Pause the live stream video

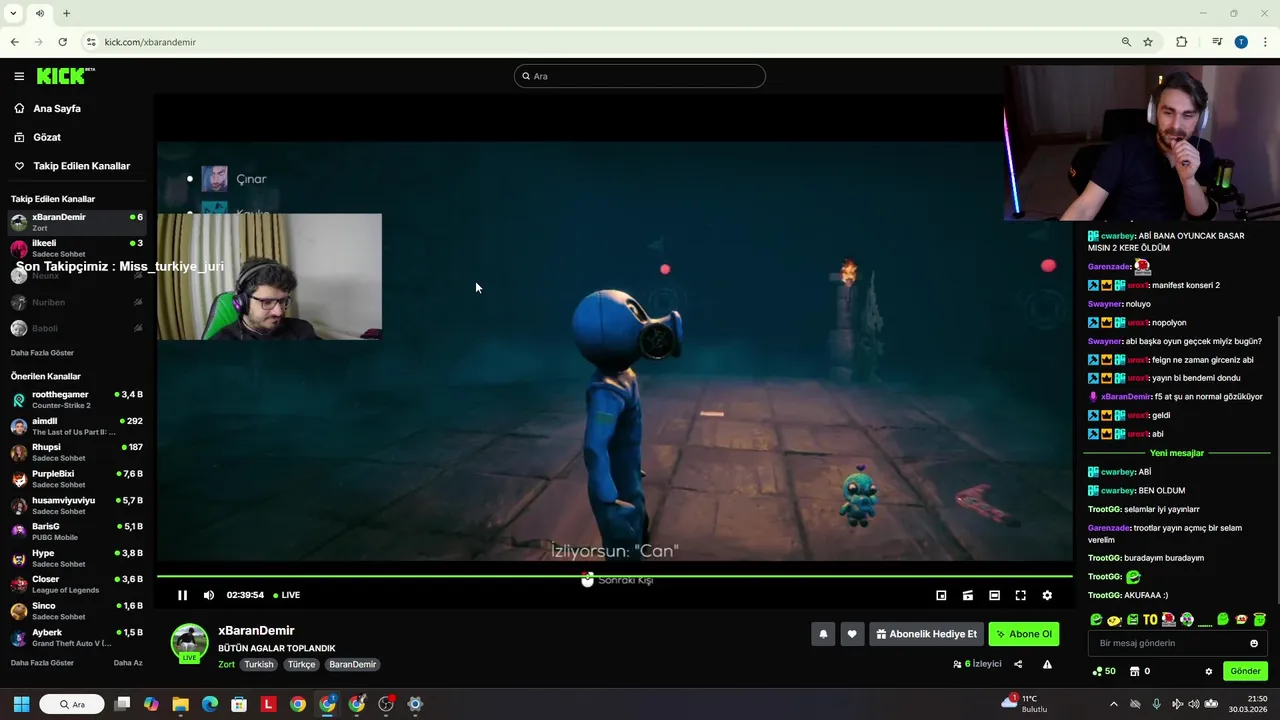(x=182, y=595)
